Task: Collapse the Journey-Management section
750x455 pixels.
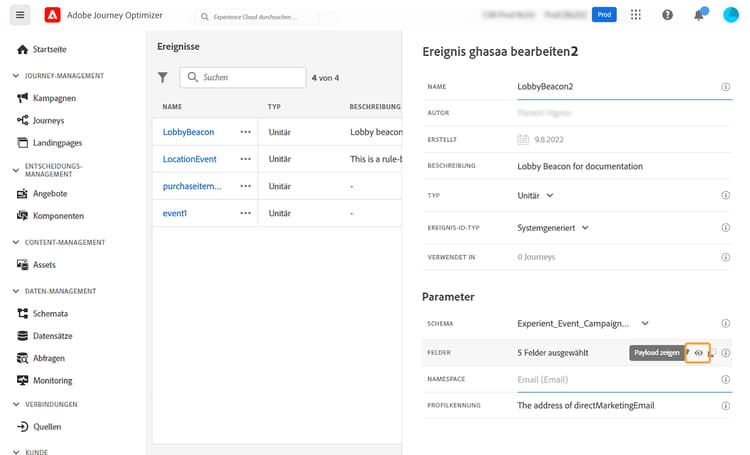Action: coord(15,76)
